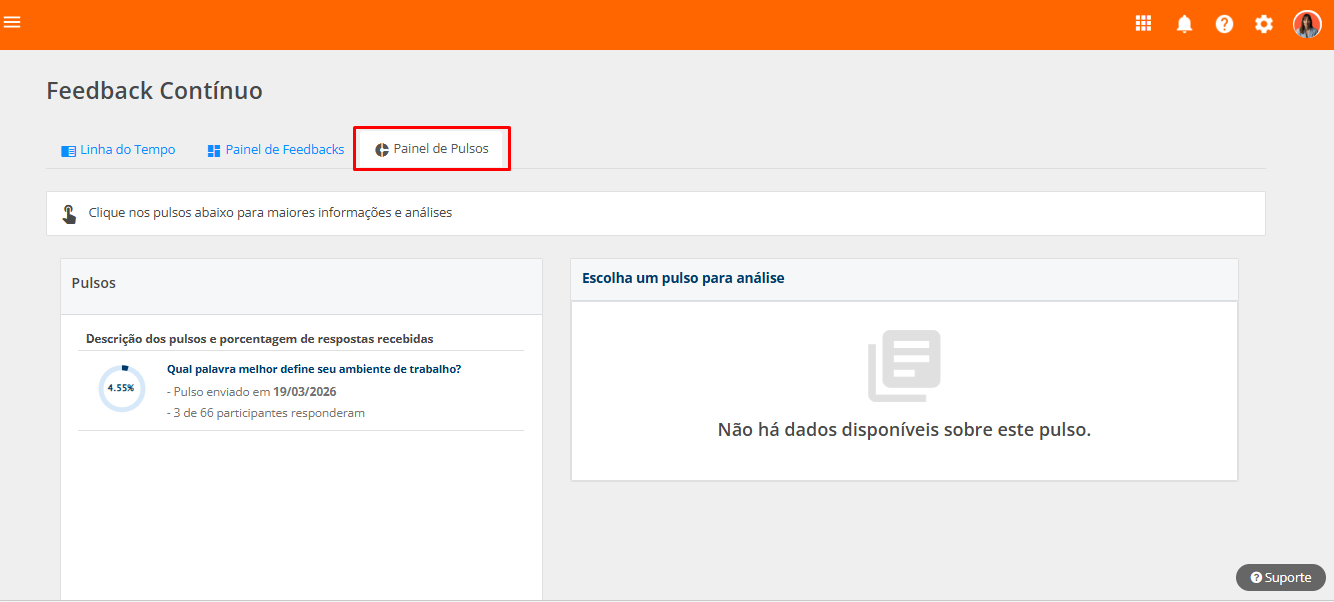Screen dimensions: 1334x602
Task: Click the Linha do Tempo tab icon
Action: tap(68, 151)
